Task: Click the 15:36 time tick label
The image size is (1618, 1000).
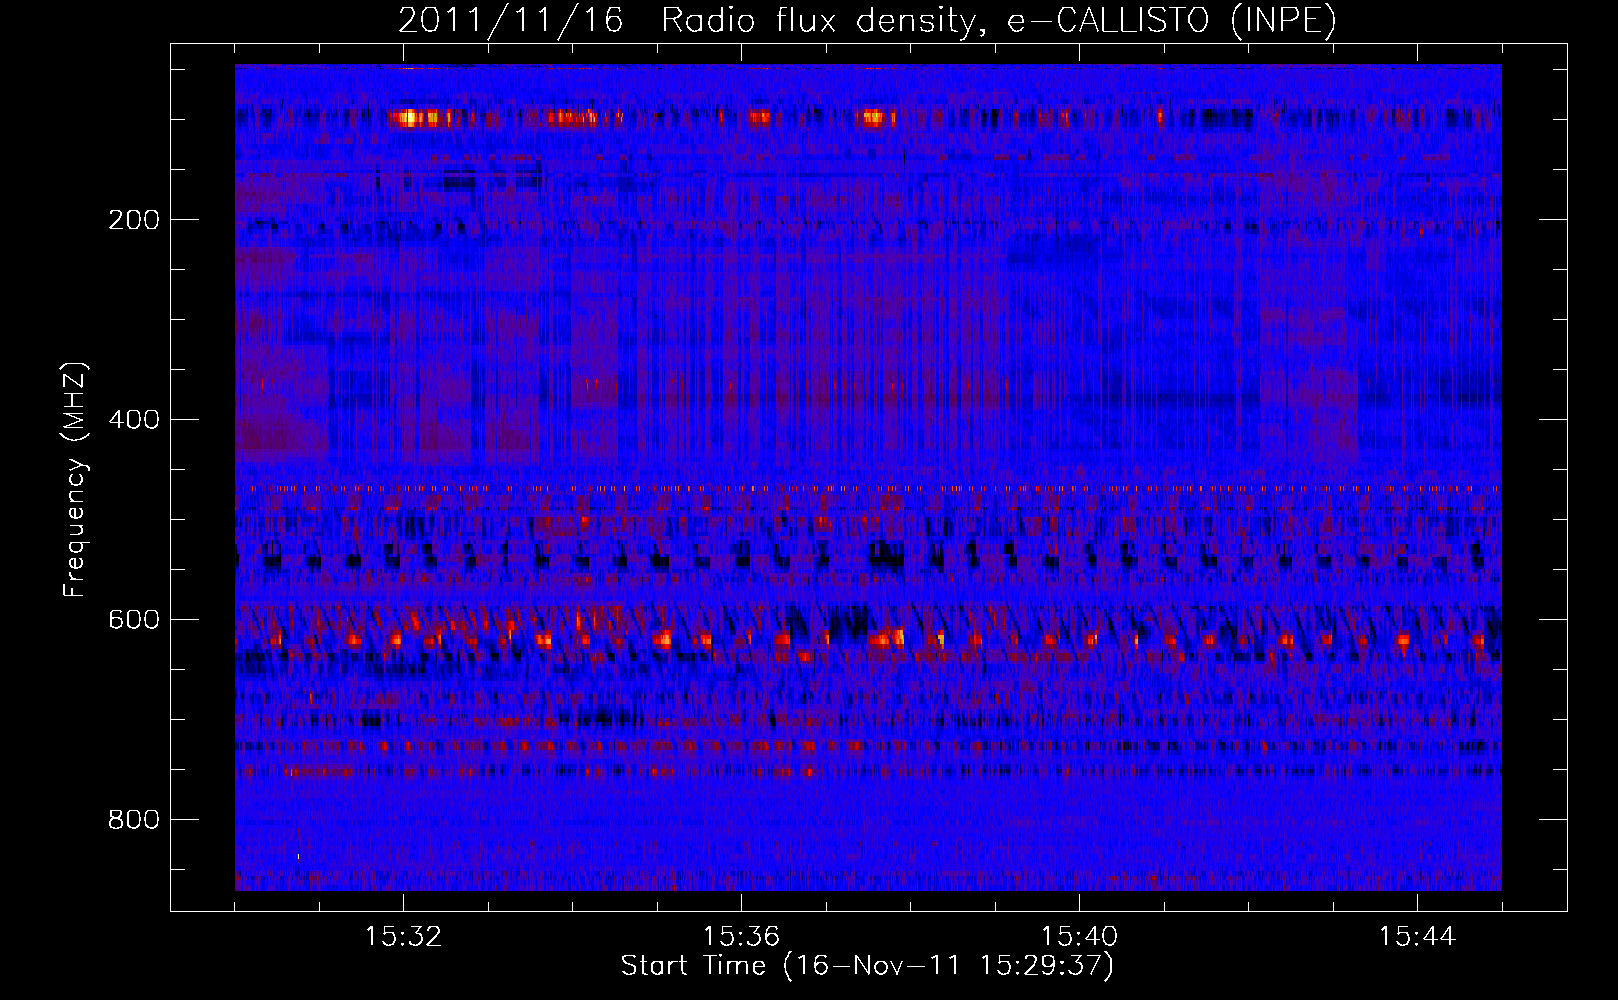Action: pyautogui.click(x=741, y=937)
